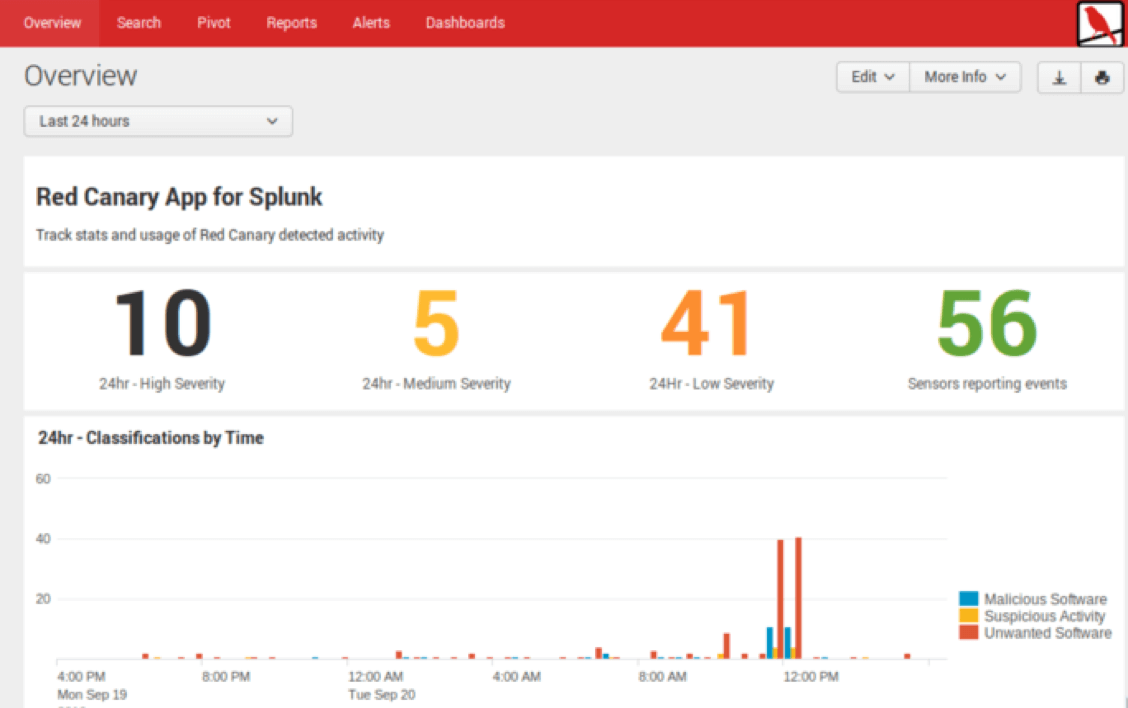Screen dimensions: 1128x708
Task: Click the High Severity count 10
Action: 162,324
